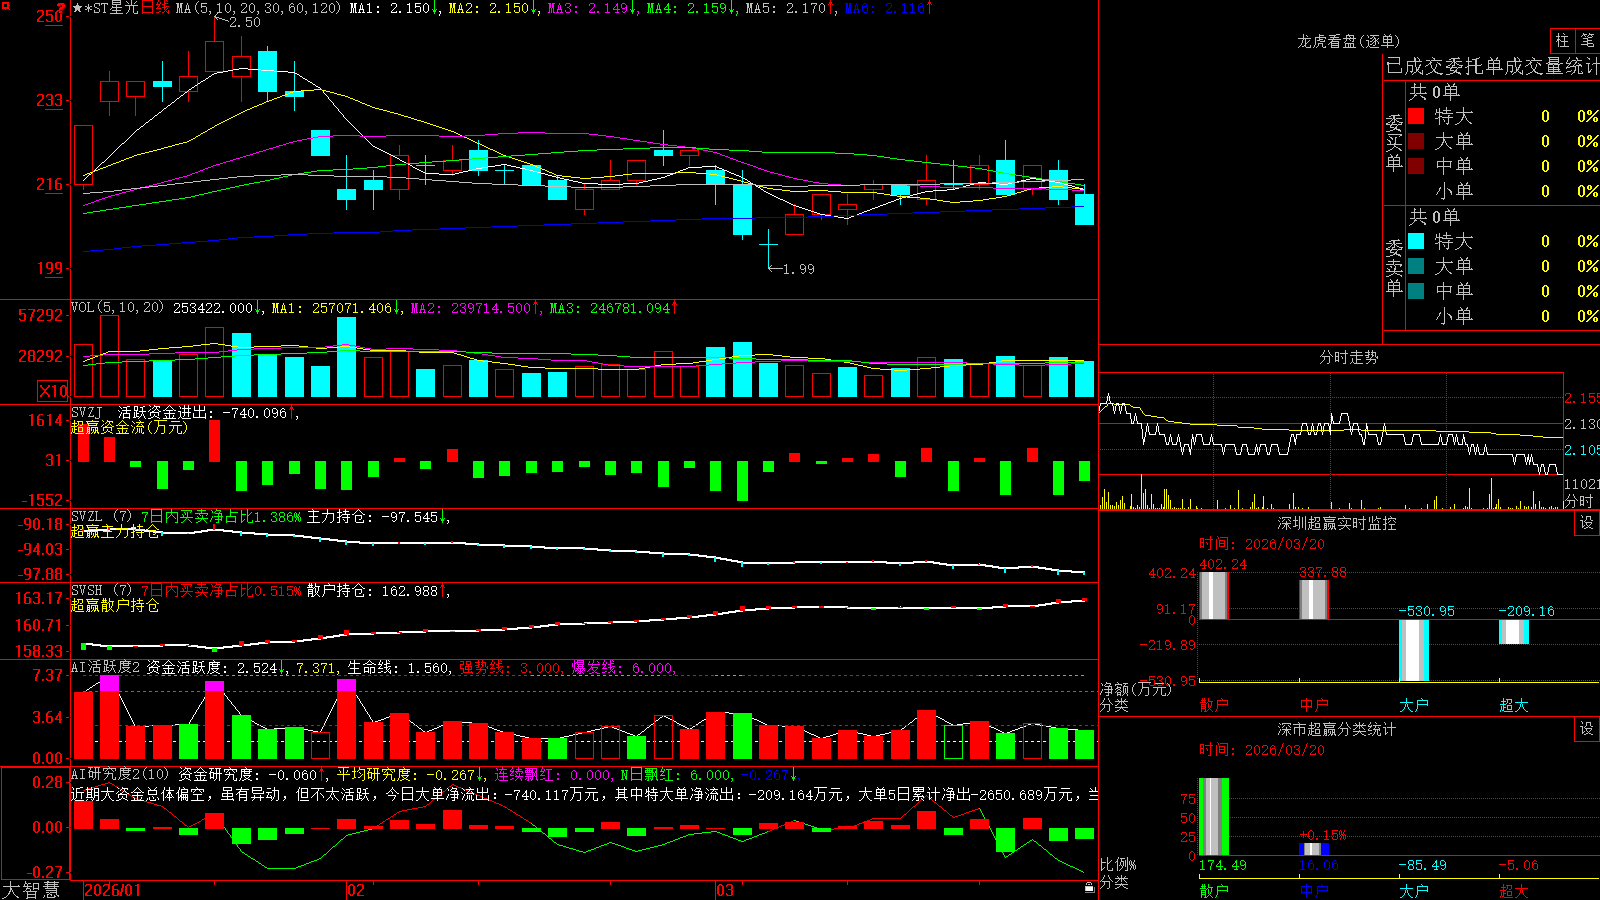
Task: Click the MA(5,10,20,30,60,120) indicator label
Action: pyautogui.click(x=258, y=8)
